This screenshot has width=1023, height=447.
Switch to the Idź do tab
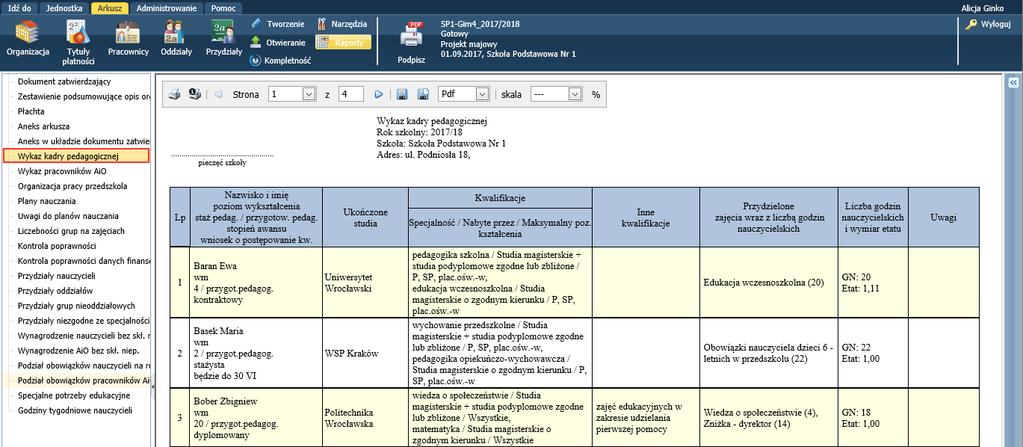[x=20, y=8]
